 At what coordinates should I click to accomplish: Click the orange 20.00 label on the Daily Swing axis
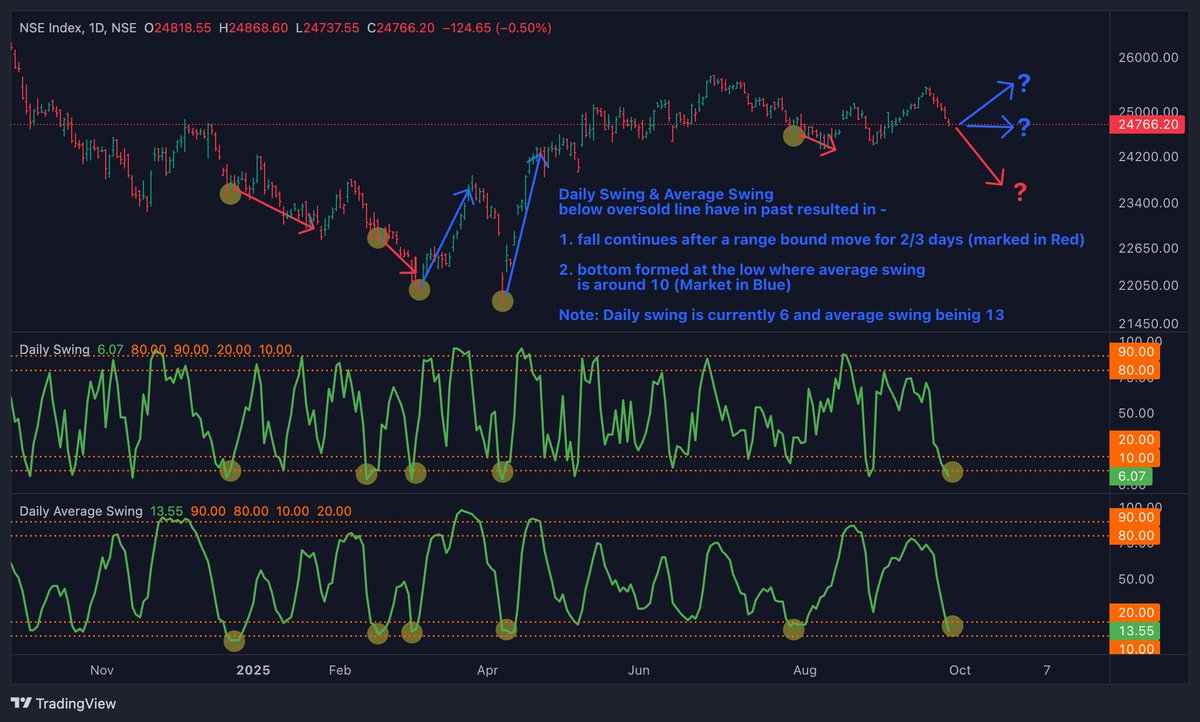coord(1134,440)
